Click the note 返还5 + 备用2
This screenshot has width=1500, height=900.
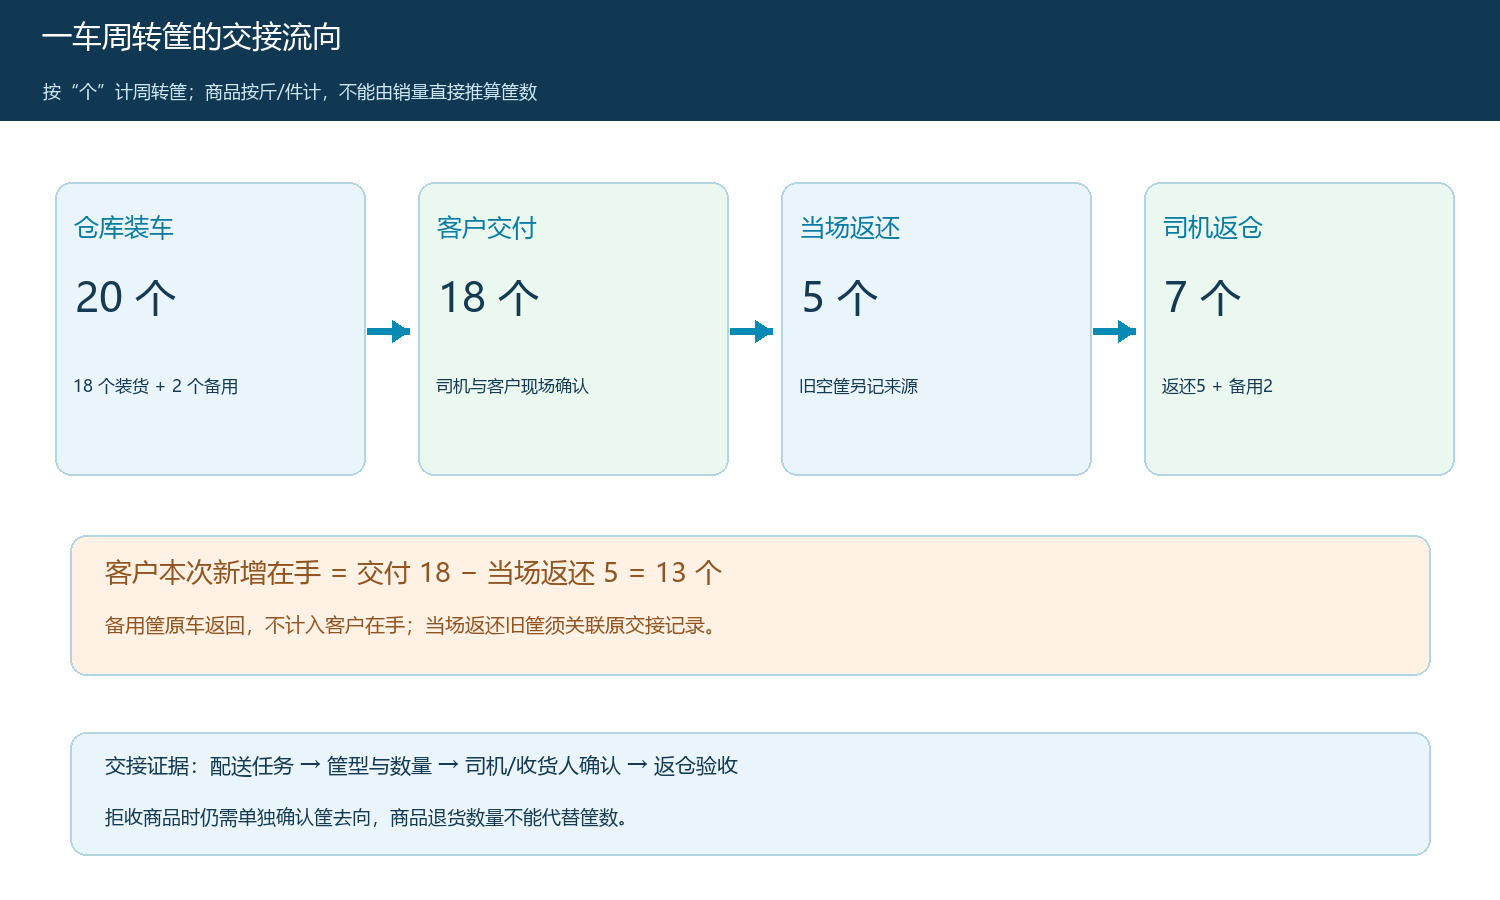click(x=1217, y=386)
